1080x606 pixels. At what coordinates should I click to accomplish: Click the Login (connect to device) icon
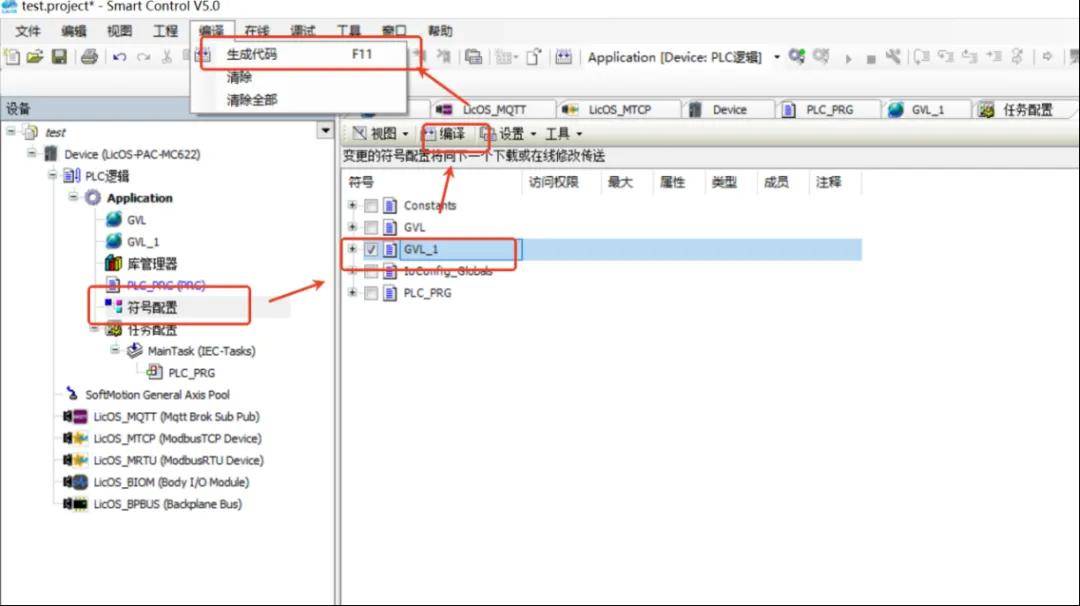coord(796,57)
